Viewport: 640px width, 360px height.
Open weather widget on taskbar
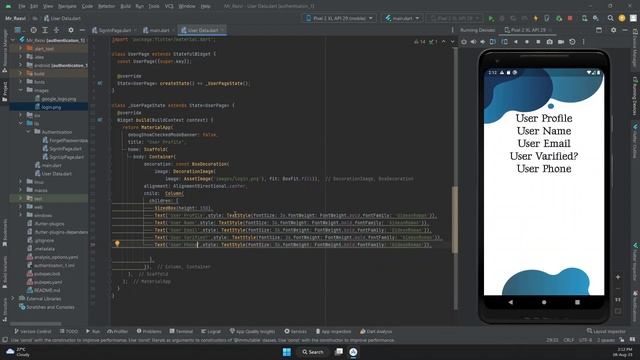(18, 352)
